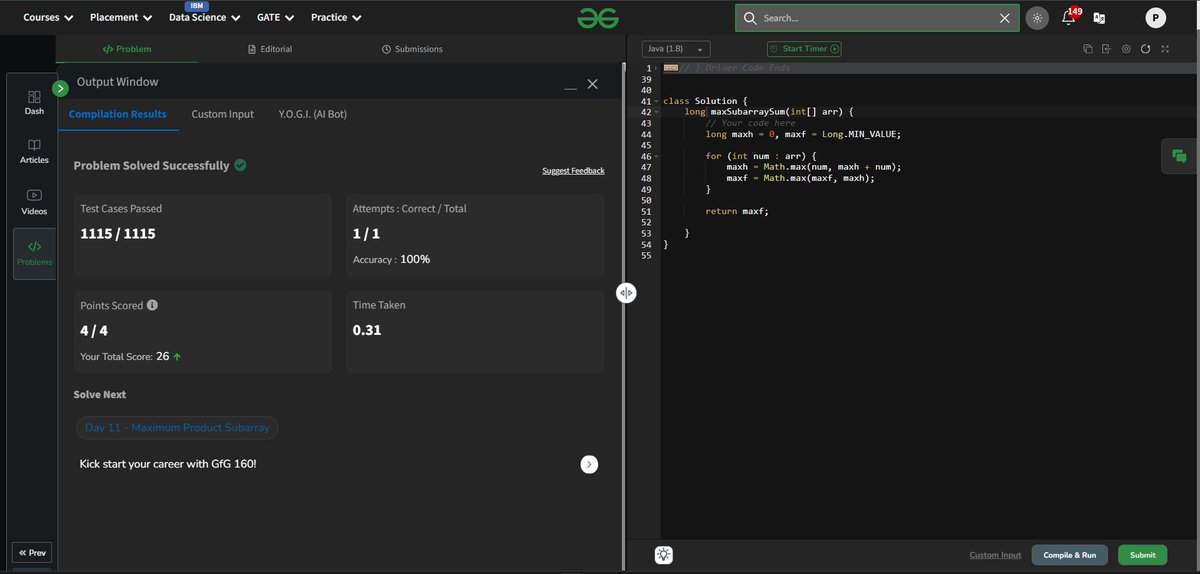
Task: Click the Prev button
Action: pos(31,553)
